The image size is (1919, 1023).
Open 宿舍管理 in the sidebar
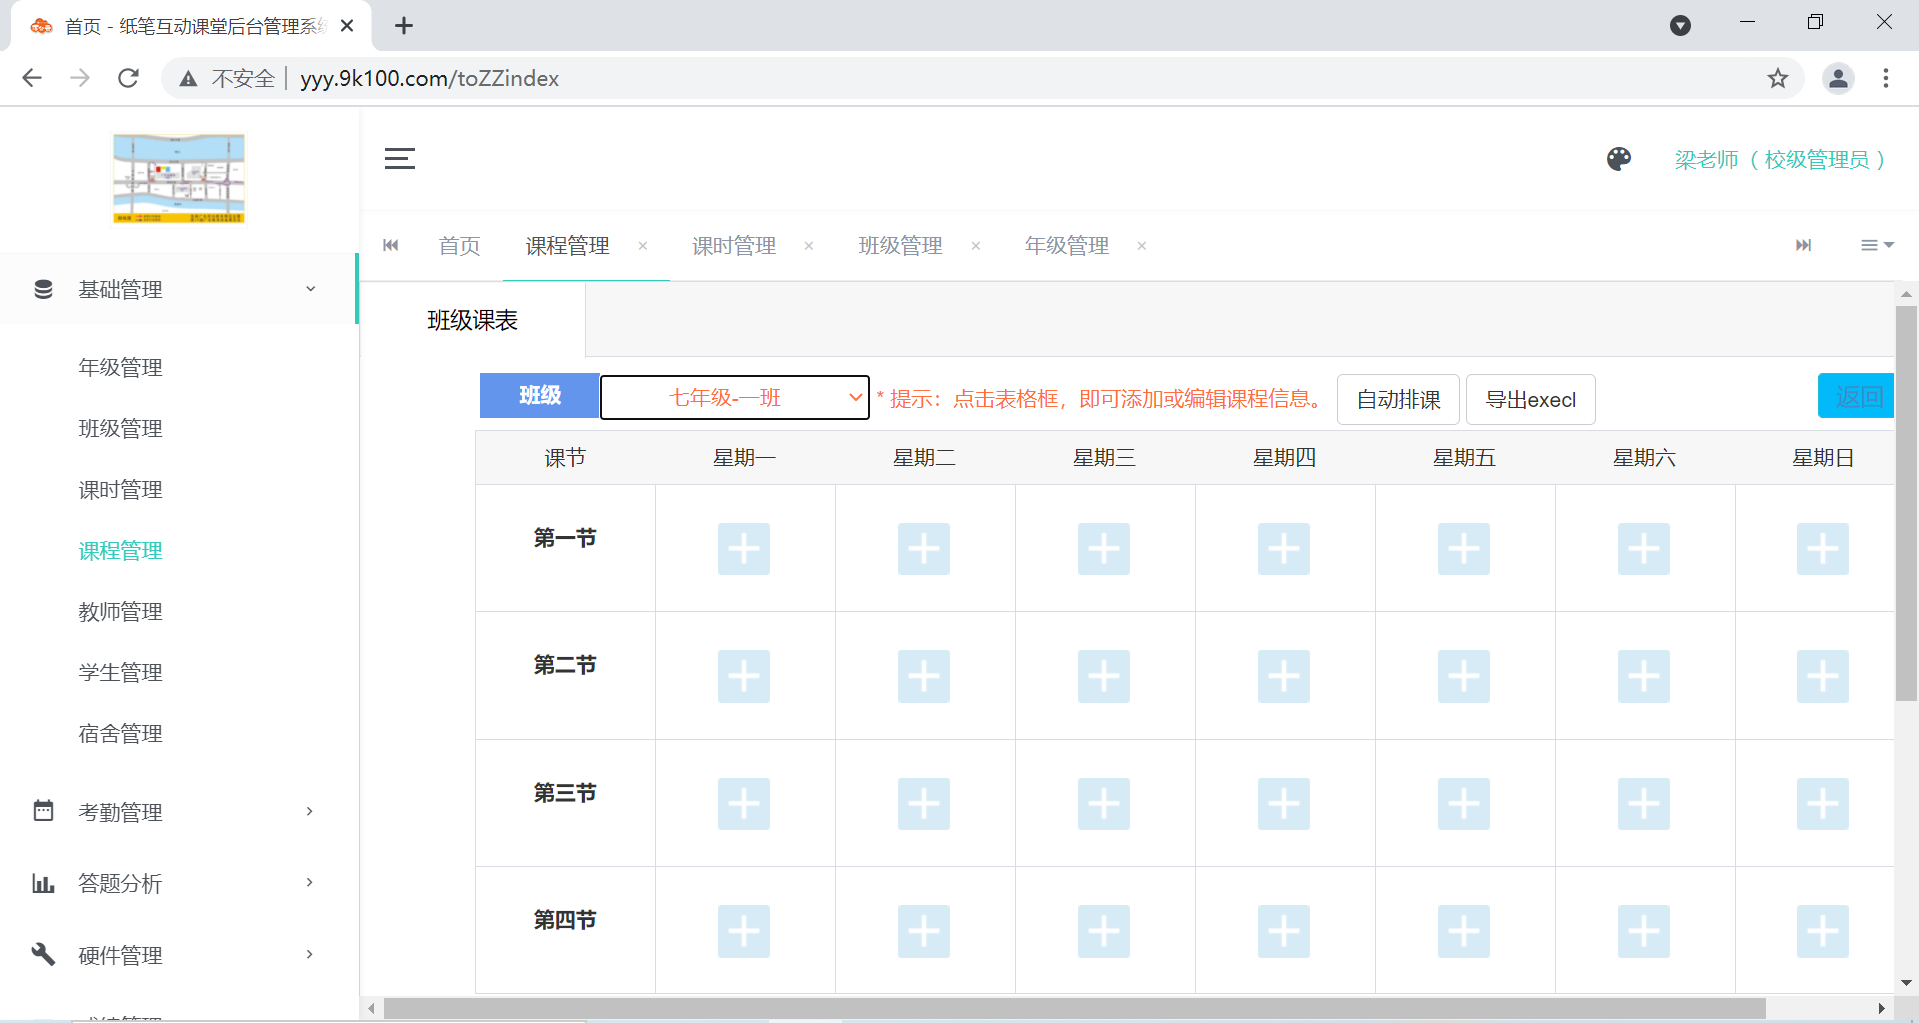coord(121,733)
